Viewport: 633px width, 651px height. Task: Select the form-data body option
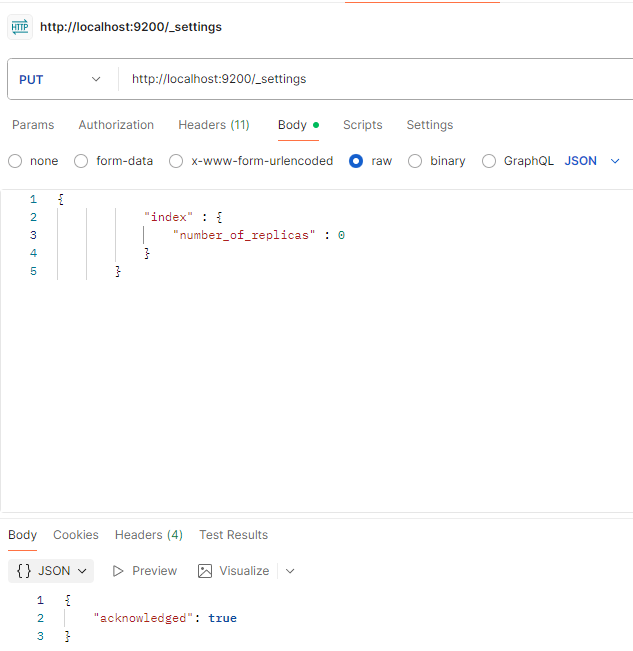pos(81,161)
